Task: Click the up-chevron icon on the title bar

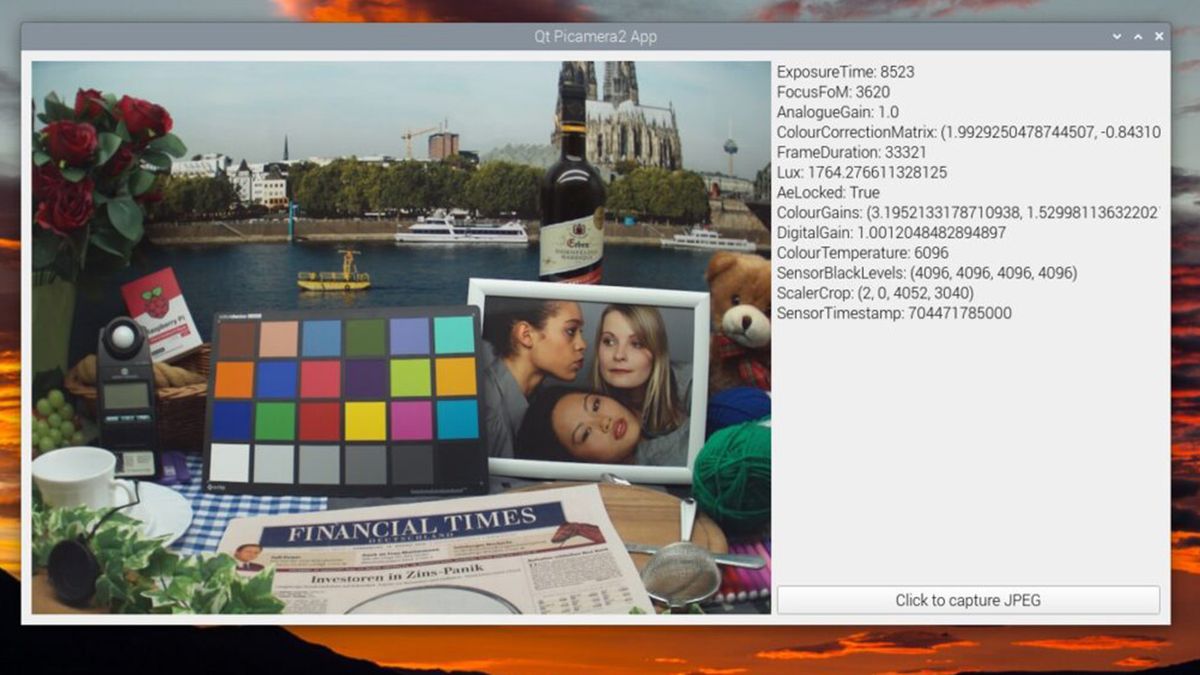Action: coord(1138,36)
